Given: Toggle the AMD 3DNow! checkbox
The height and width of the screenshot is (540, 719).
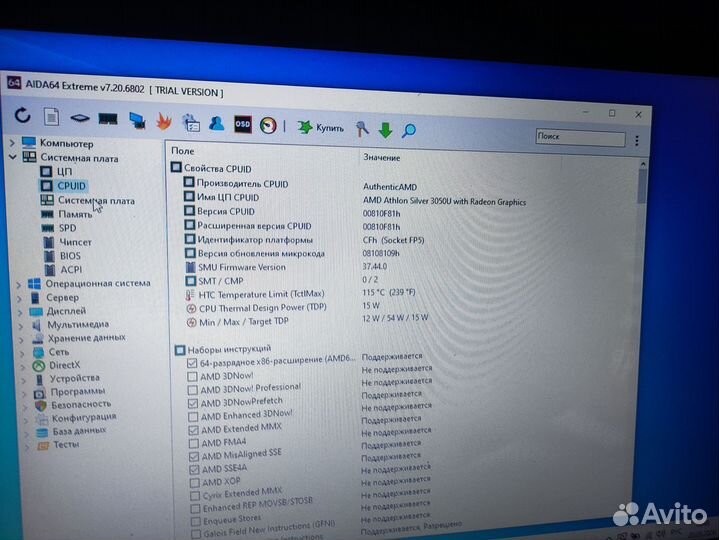Looking at the screenshot, I should click(x=193, y=377).
